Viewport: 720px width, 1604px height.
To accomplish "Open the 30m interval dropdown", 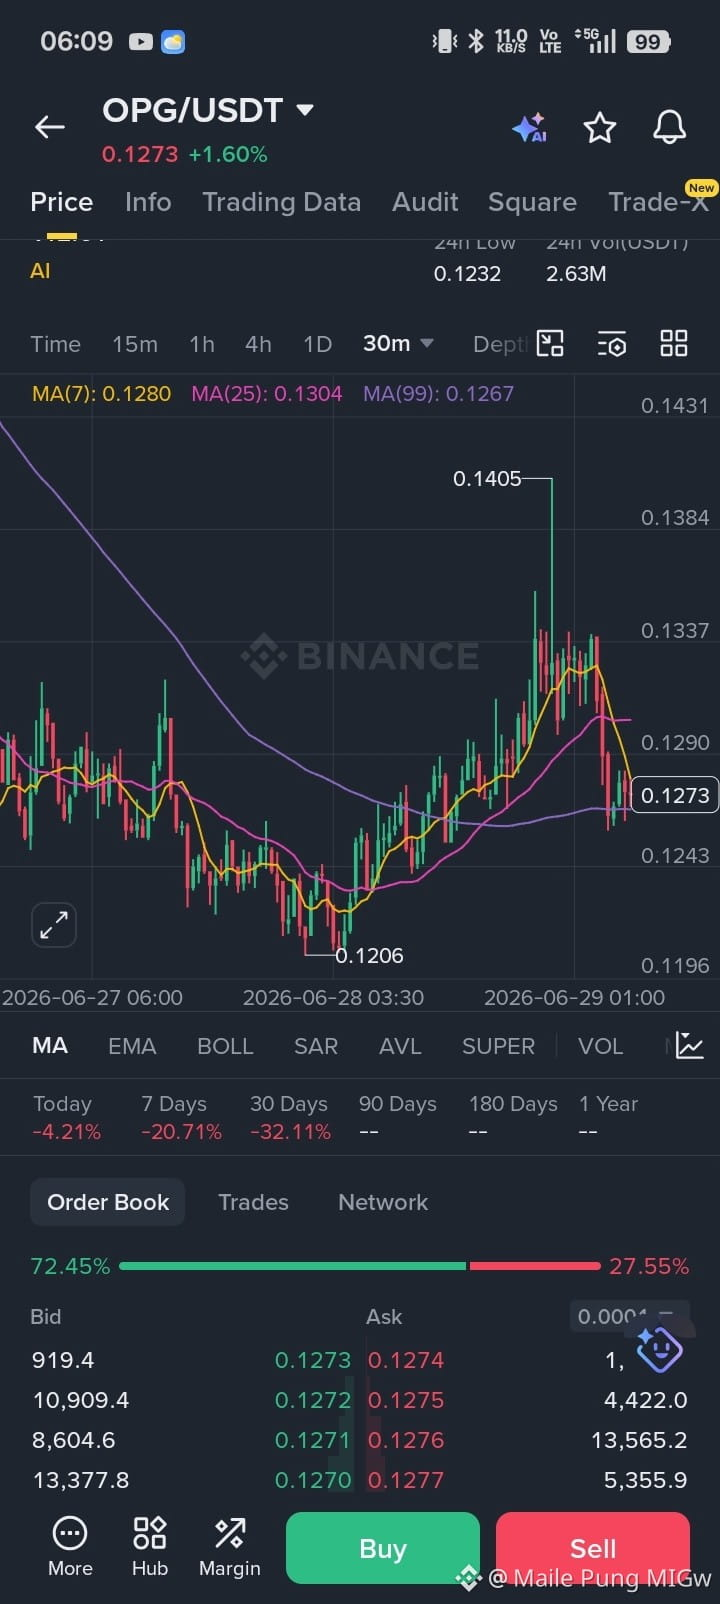I will 398,343.
